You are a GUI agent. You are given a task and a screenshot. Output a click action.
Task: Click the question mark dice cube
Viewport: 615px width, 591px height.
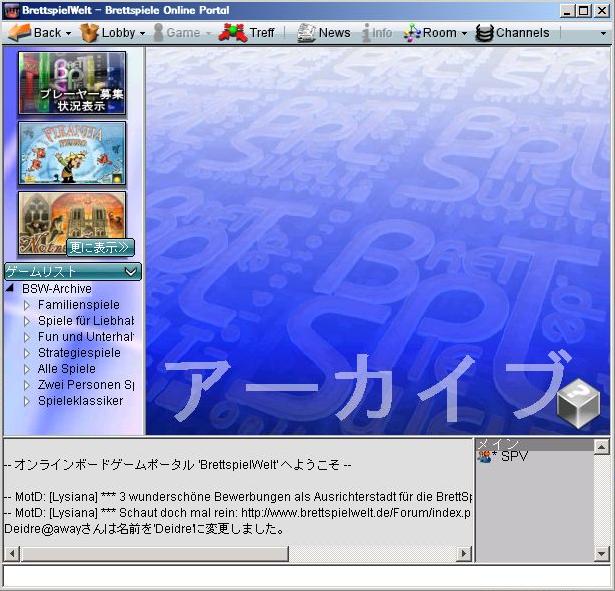pos(578,404)
